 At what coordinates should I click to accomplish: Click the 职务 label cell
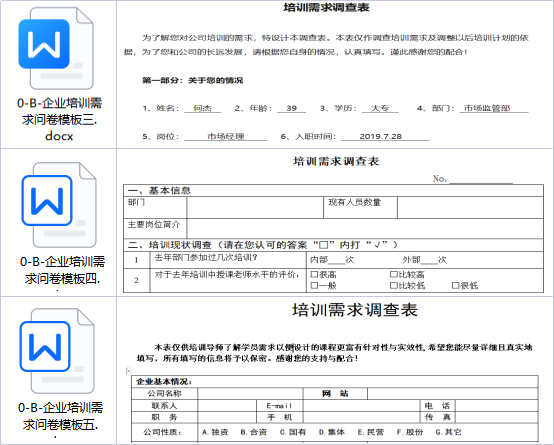coord(165,417)
